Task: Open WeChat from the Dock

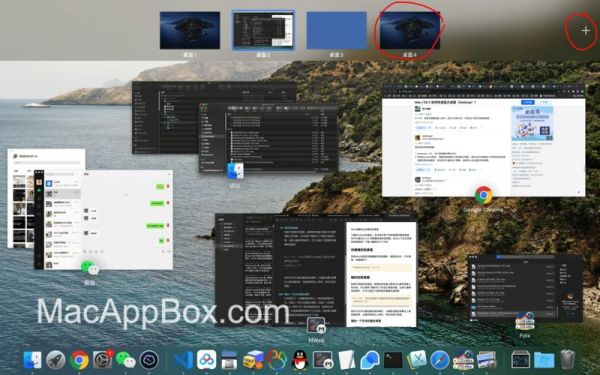Action: pos(126,360)
